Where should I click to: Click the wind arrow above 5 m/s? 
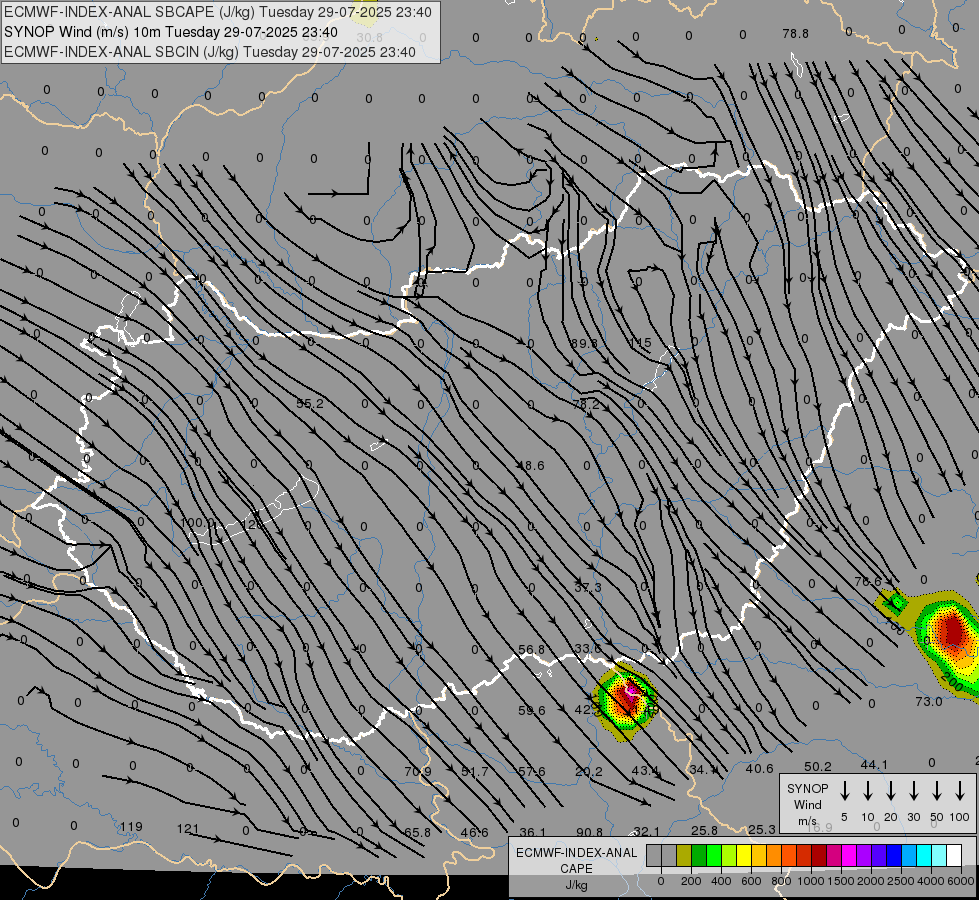845,791
